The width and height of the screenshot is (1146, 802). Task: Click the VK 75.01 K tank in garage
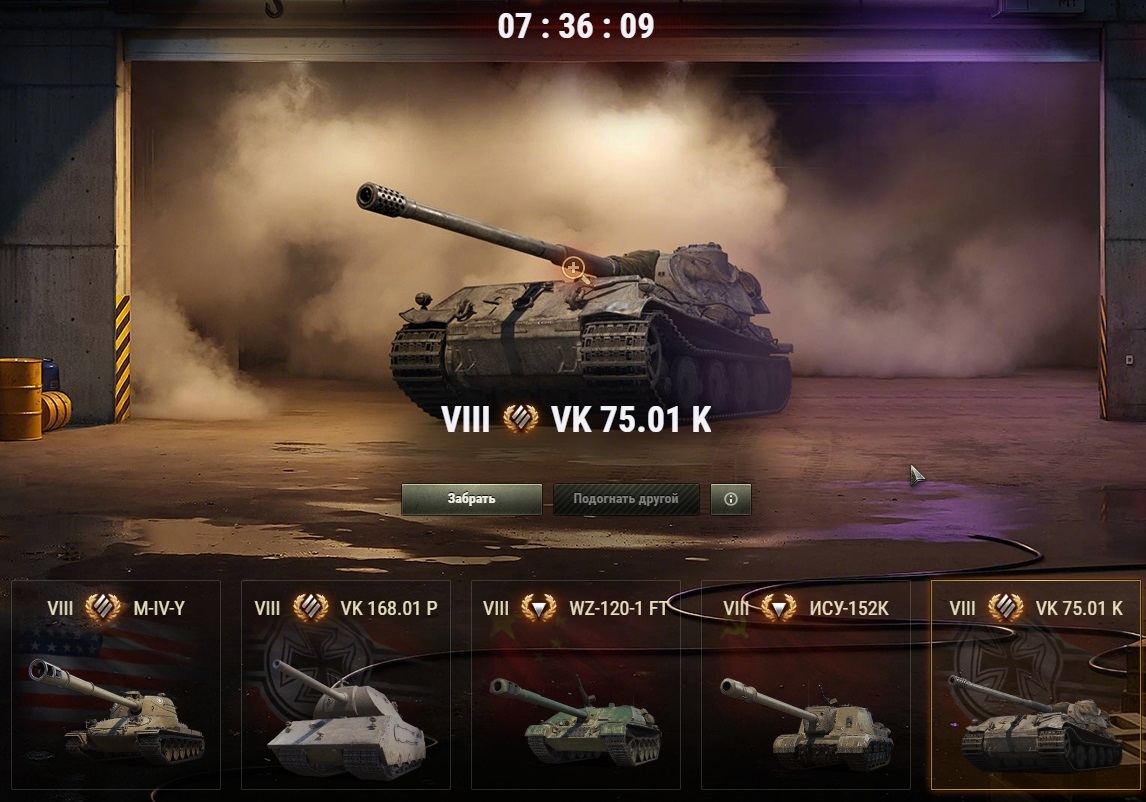coord(574,300)
